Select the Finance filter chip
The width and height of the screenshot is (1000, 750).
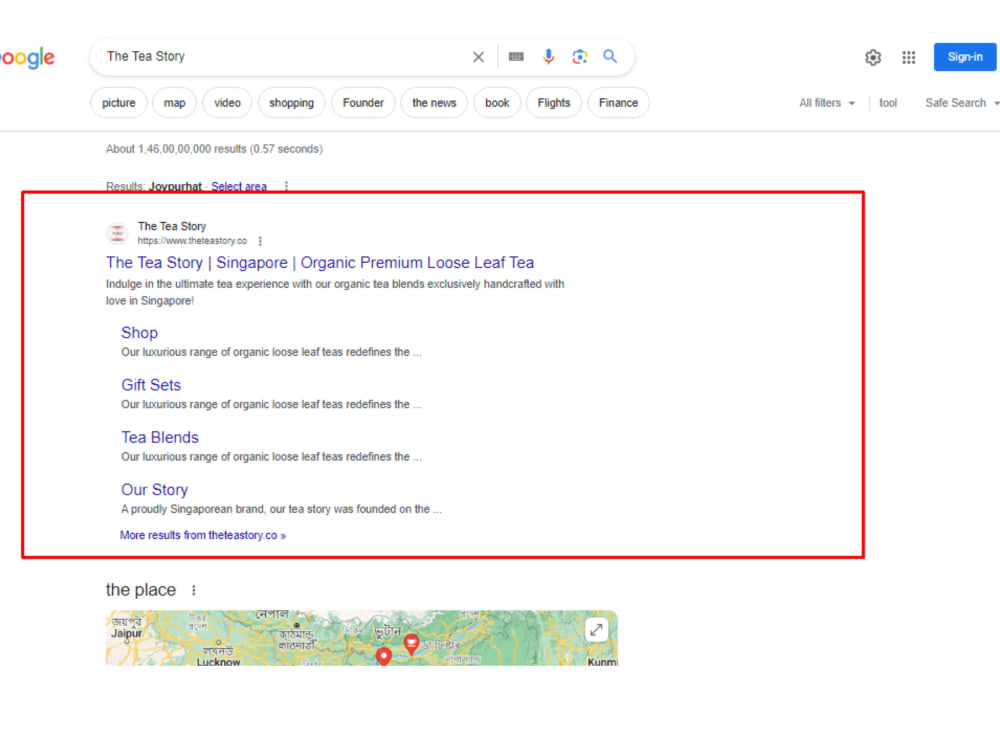618,103
